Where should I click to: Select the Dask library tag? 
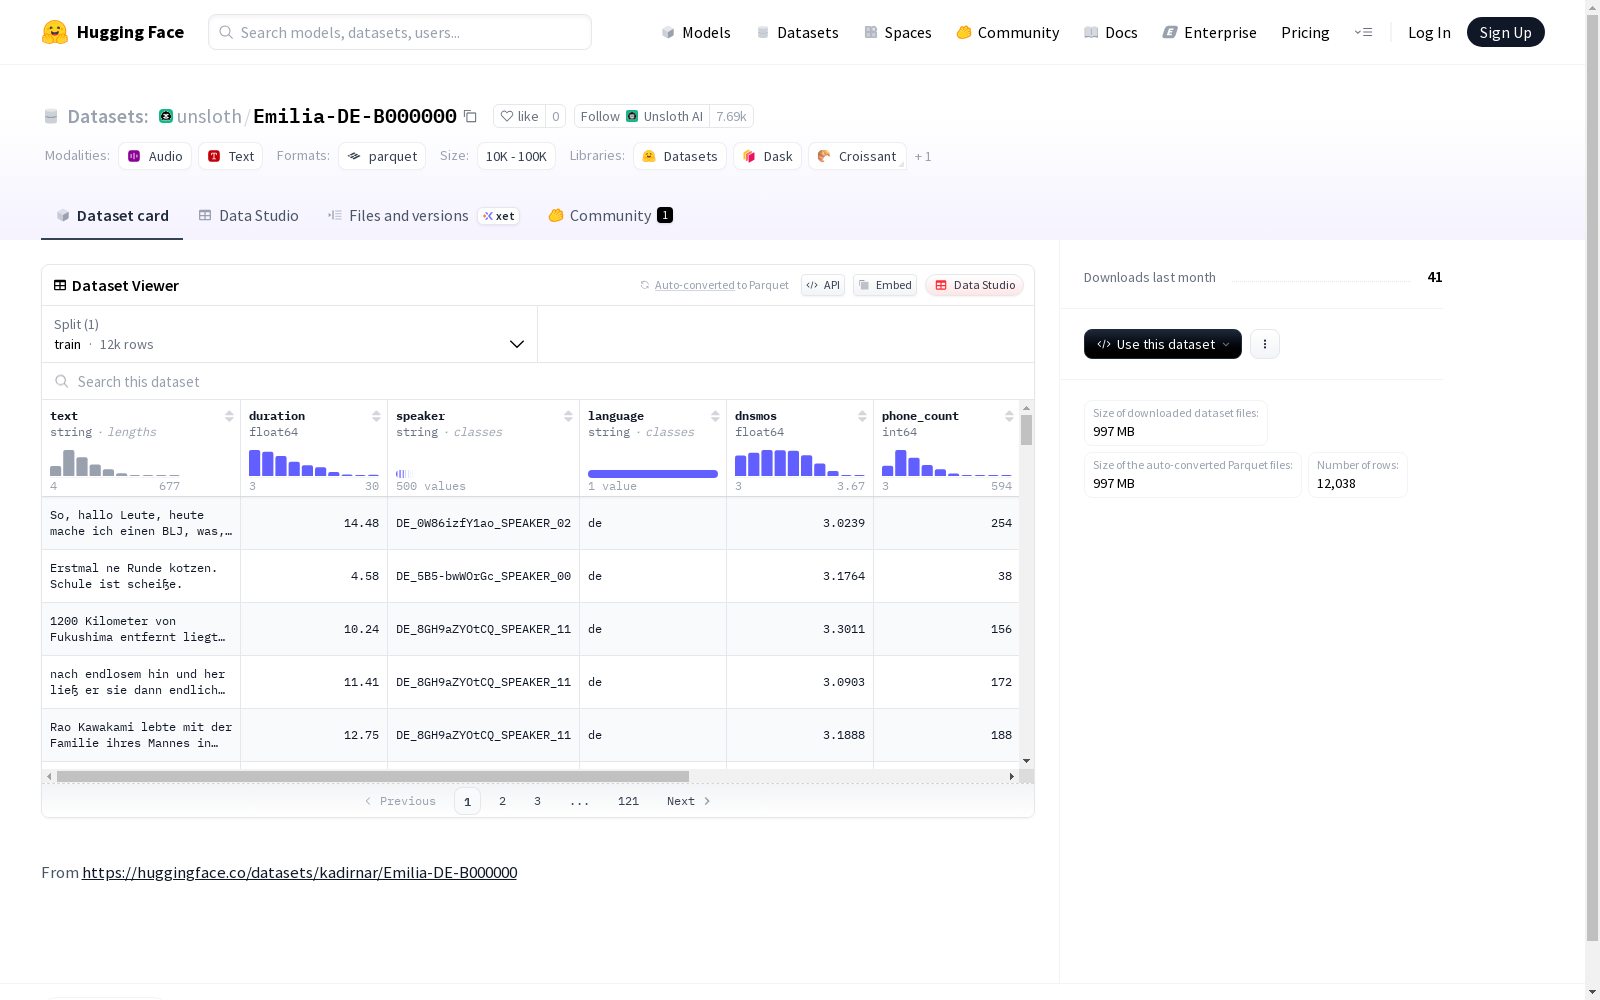[x=767, y=156]
